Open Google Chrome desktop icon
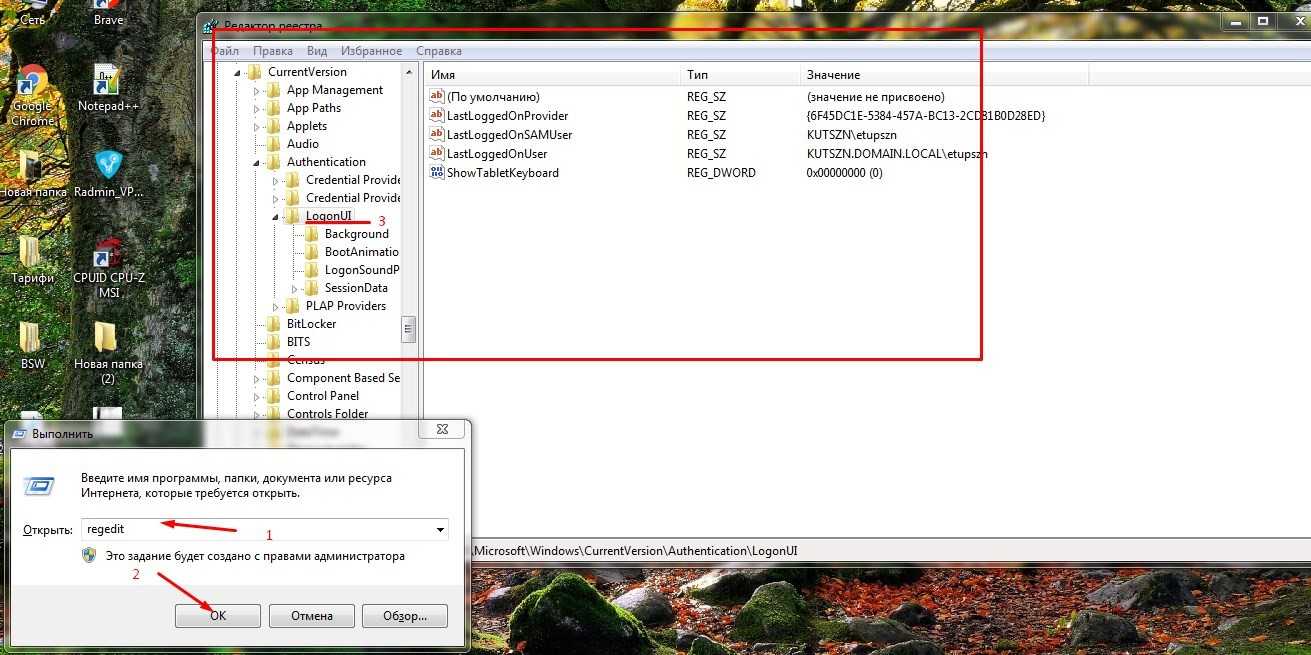1311x655 pixels. tap(32, 85)
